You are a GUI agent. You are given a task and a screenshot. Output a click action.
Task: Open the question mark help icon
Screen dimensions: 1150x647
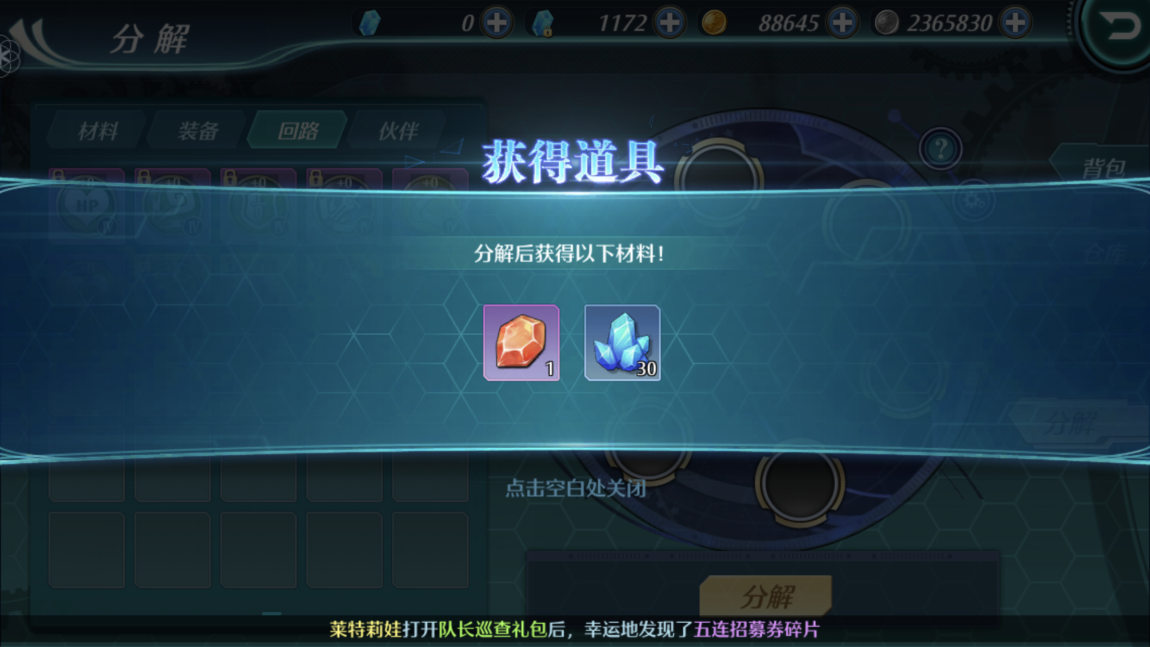[940, 150]
